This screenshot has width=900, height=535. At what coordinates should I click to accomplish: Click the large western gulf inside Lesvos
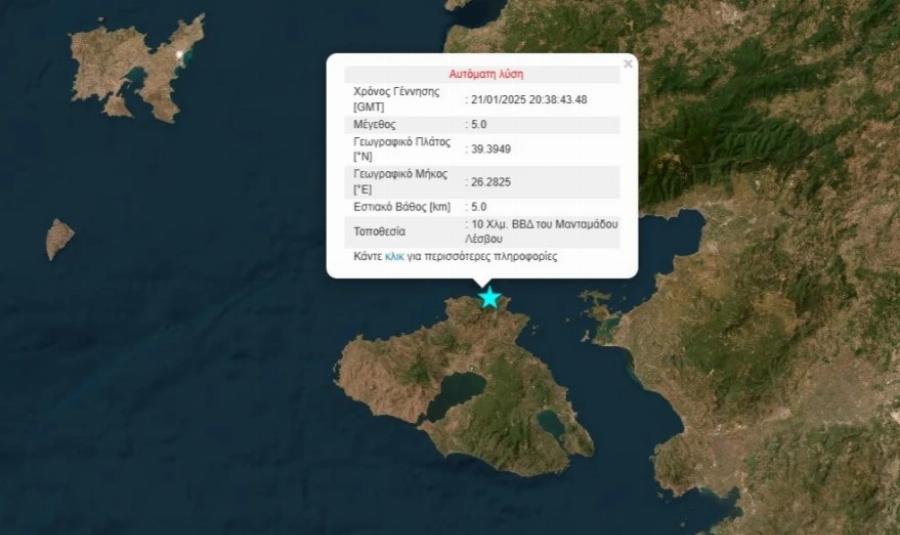tap(456, 393)
